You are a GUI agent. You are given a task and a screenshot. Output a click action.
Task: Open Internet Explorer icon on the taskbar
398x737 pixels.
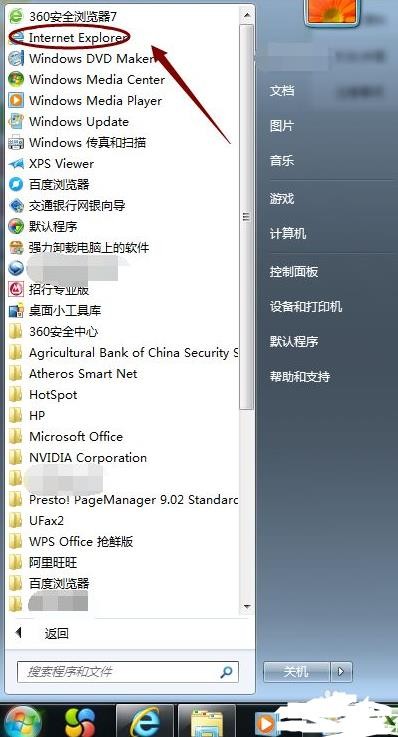tap(144, 721)
